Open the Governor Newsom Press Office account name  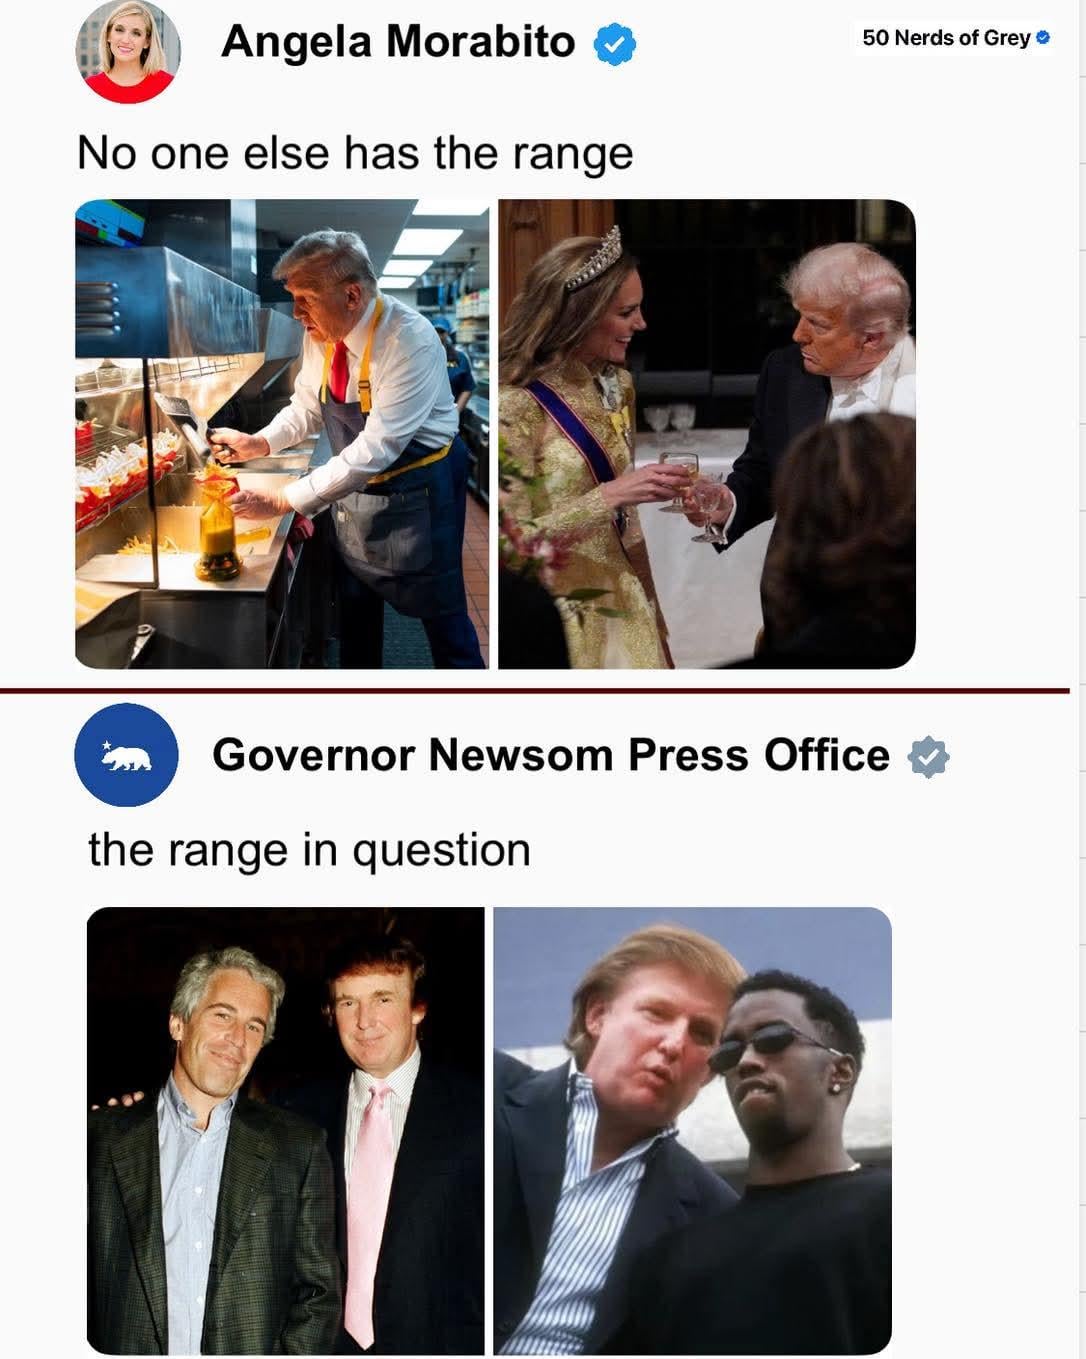pos(551,755)
